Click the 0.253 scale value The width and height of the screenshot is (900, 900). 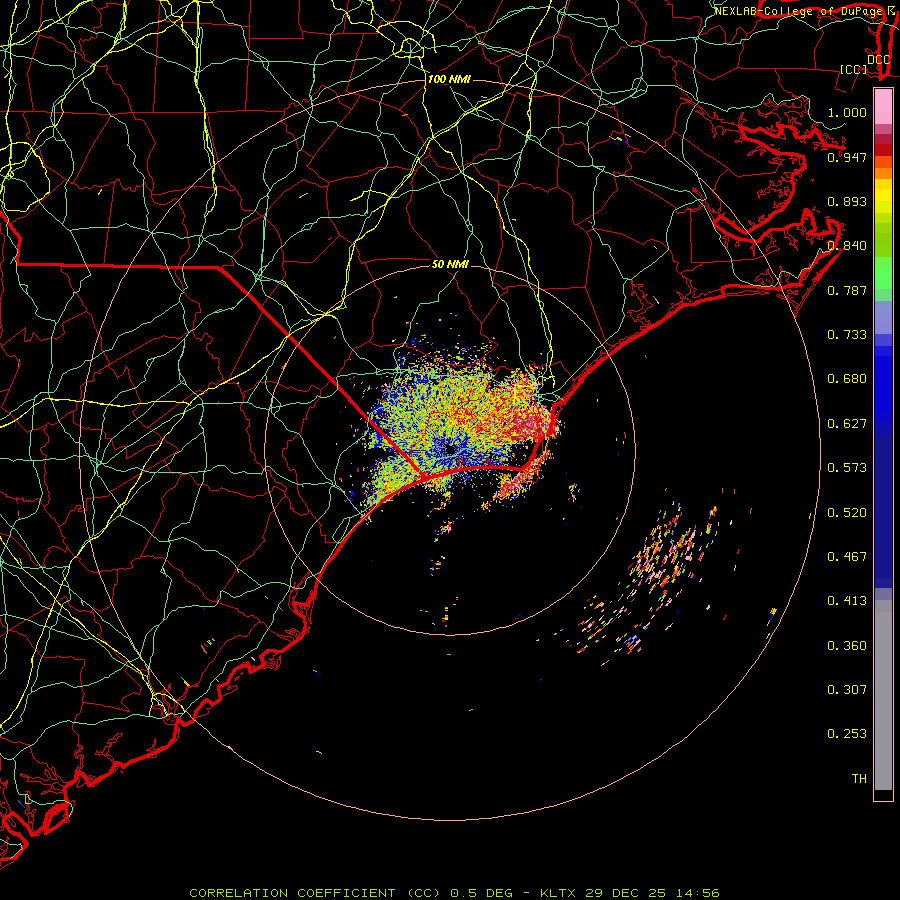[847, 734]
